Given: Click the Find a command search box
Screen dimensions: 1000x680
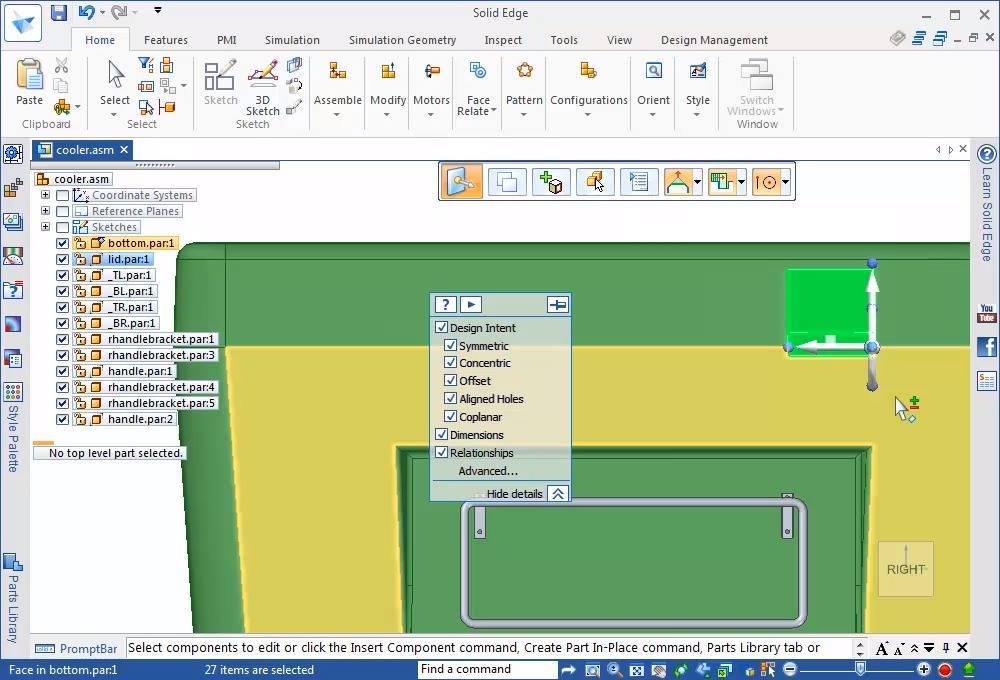Looking at the screenshot, I should [x=487, y=669].
